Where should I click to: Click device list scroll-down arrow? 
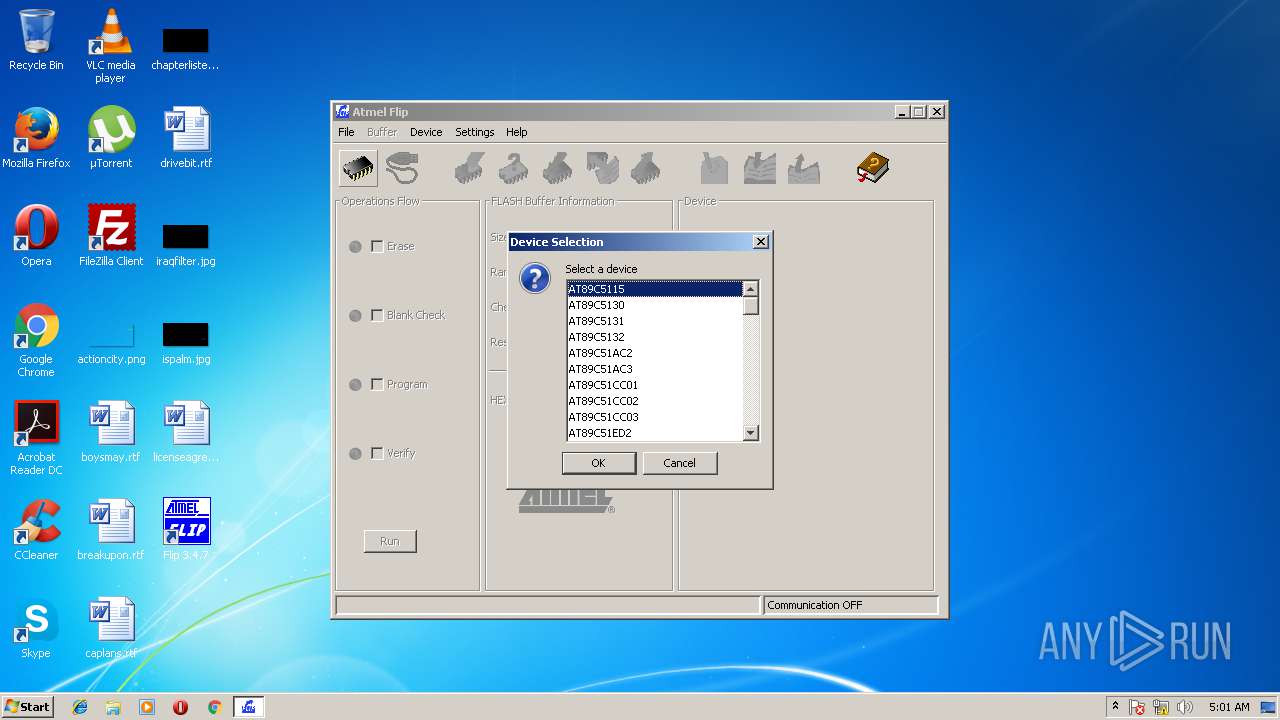click(x=751, y=433)
